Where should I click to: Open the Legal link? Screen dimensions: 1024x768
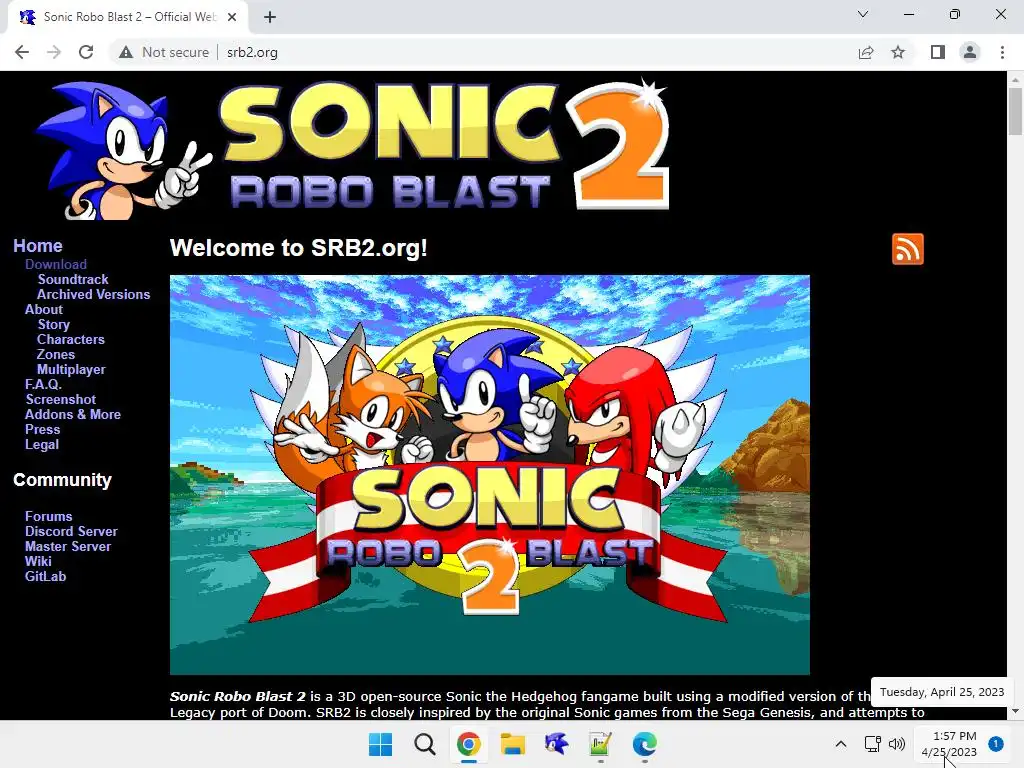pyautogui.click(x=42, y=444)
